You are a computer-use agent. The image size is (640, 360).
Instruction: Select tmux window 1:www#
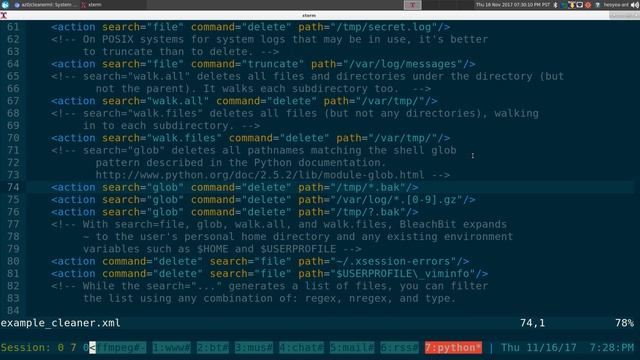[x=171, y=347]
